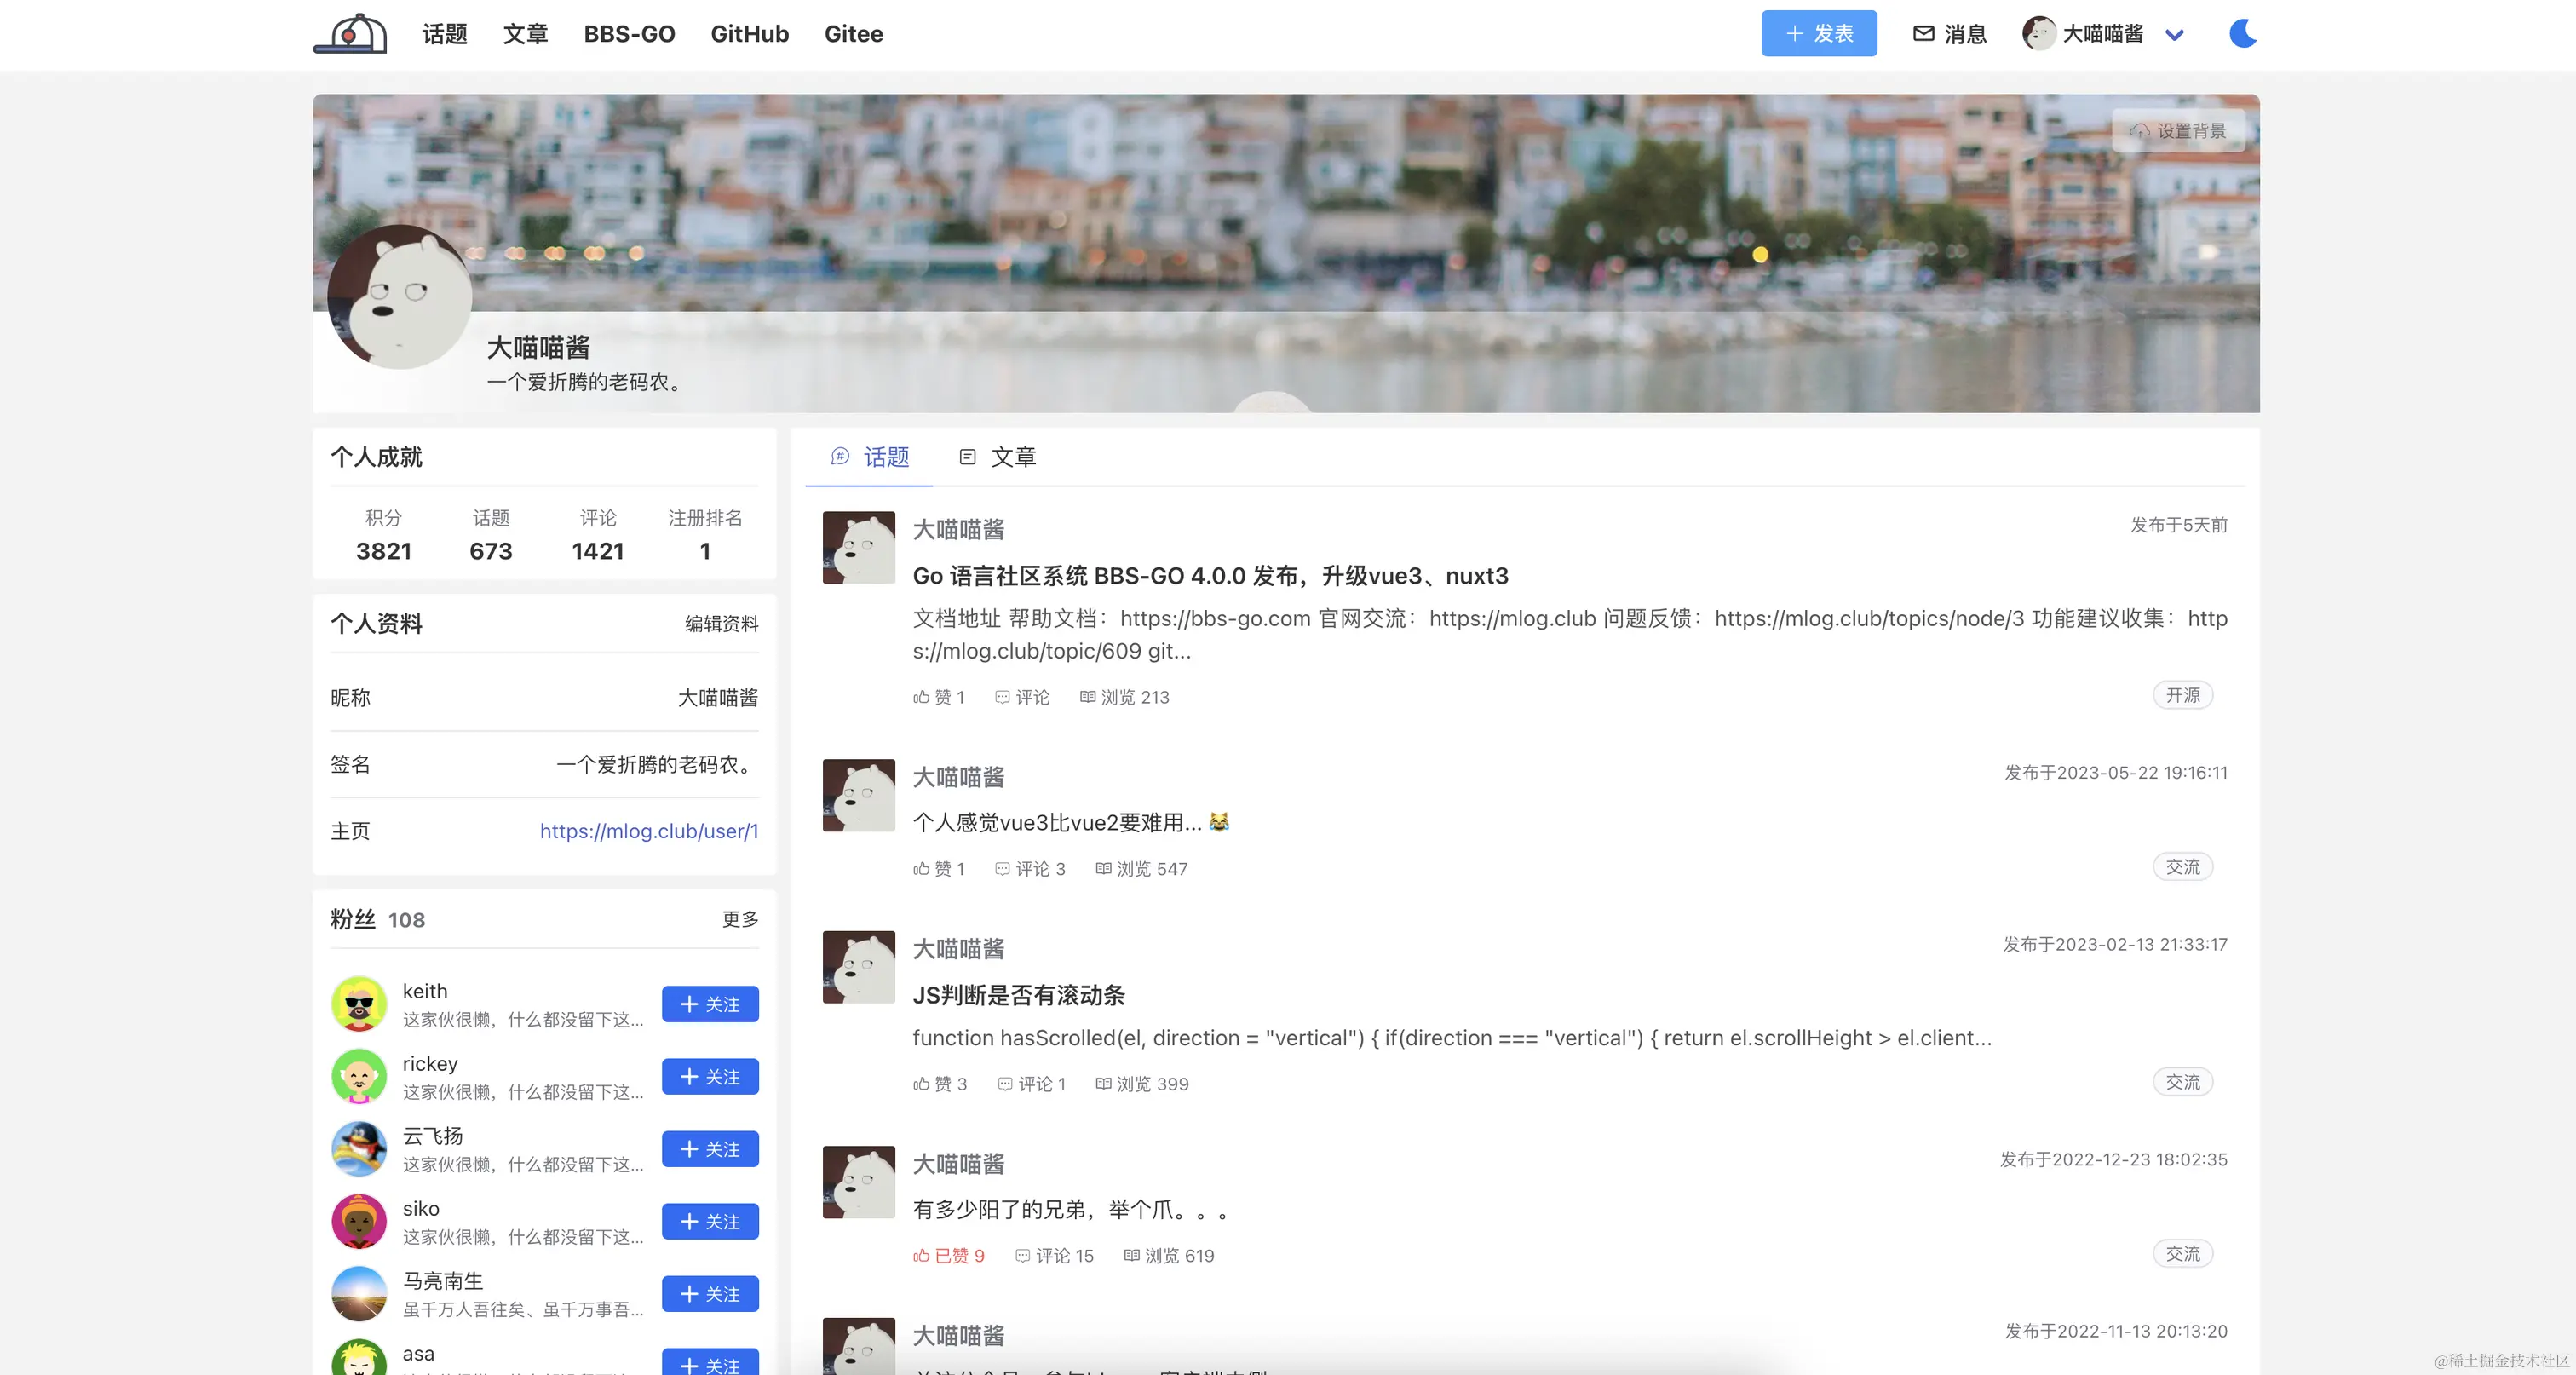2576x1375 pixels.
Task: Open the https://mlog.club/user/1 homepage link
Action: point(649,831)
